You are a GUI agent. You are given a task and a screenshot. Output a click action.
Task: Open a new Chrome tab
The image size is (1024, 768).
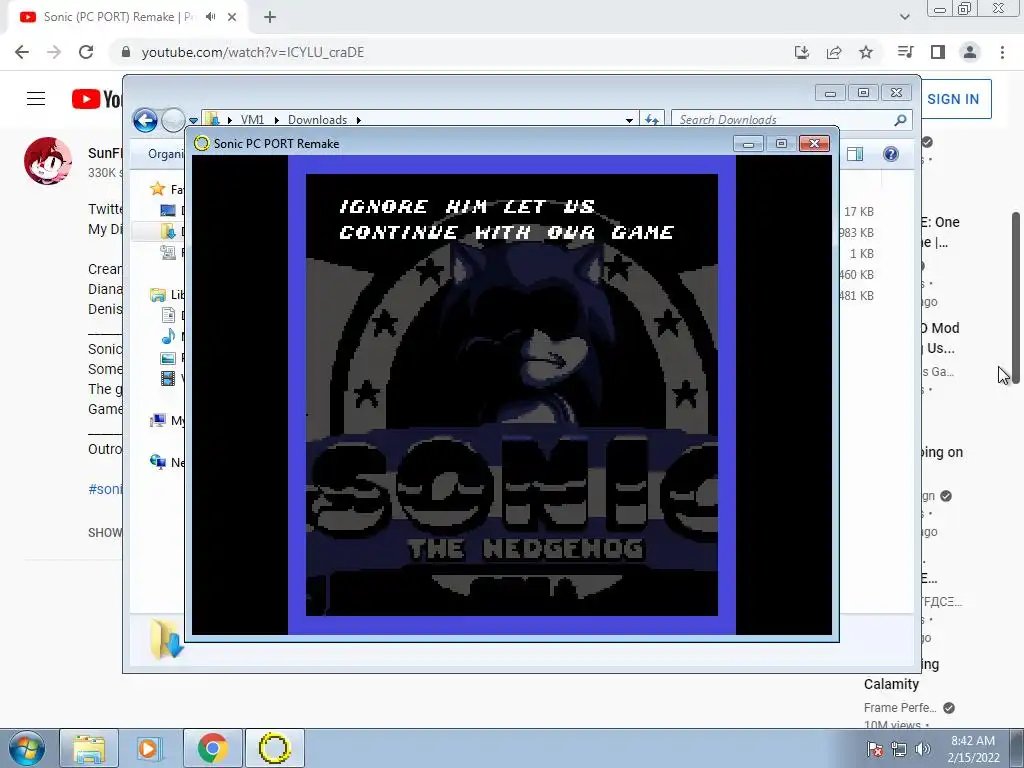point(270,18)
